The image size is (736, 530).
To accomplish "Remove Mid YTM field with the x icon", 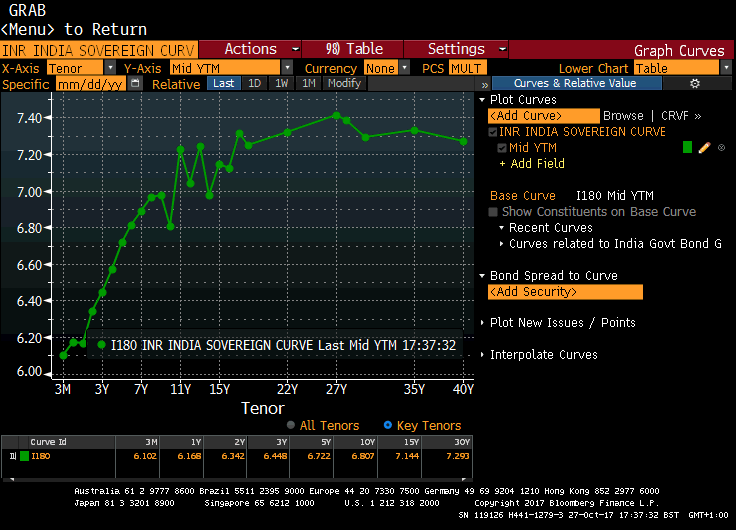I will [x=721, y=148].
